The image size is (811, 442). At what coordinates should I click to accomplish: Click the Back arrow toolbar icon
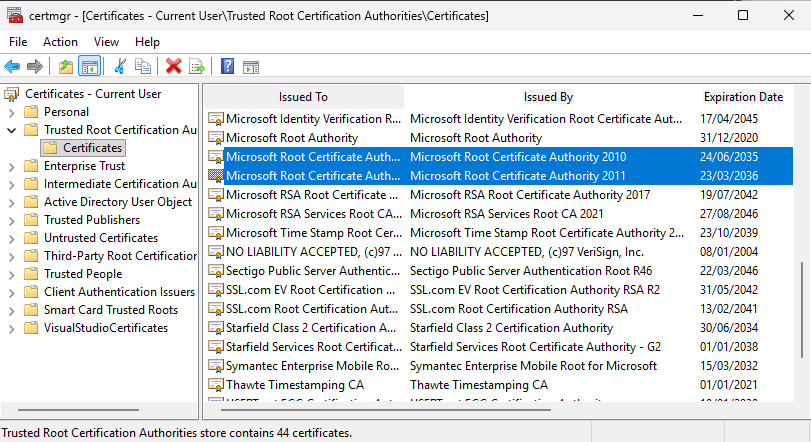12,66
